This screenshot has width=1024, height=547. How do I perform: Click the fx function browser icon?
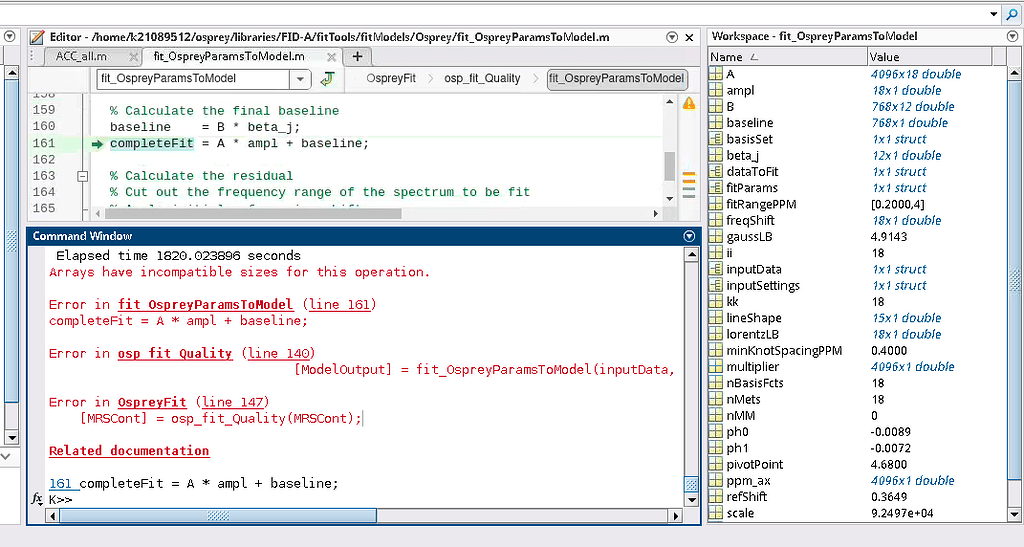(x=37, y=498)
